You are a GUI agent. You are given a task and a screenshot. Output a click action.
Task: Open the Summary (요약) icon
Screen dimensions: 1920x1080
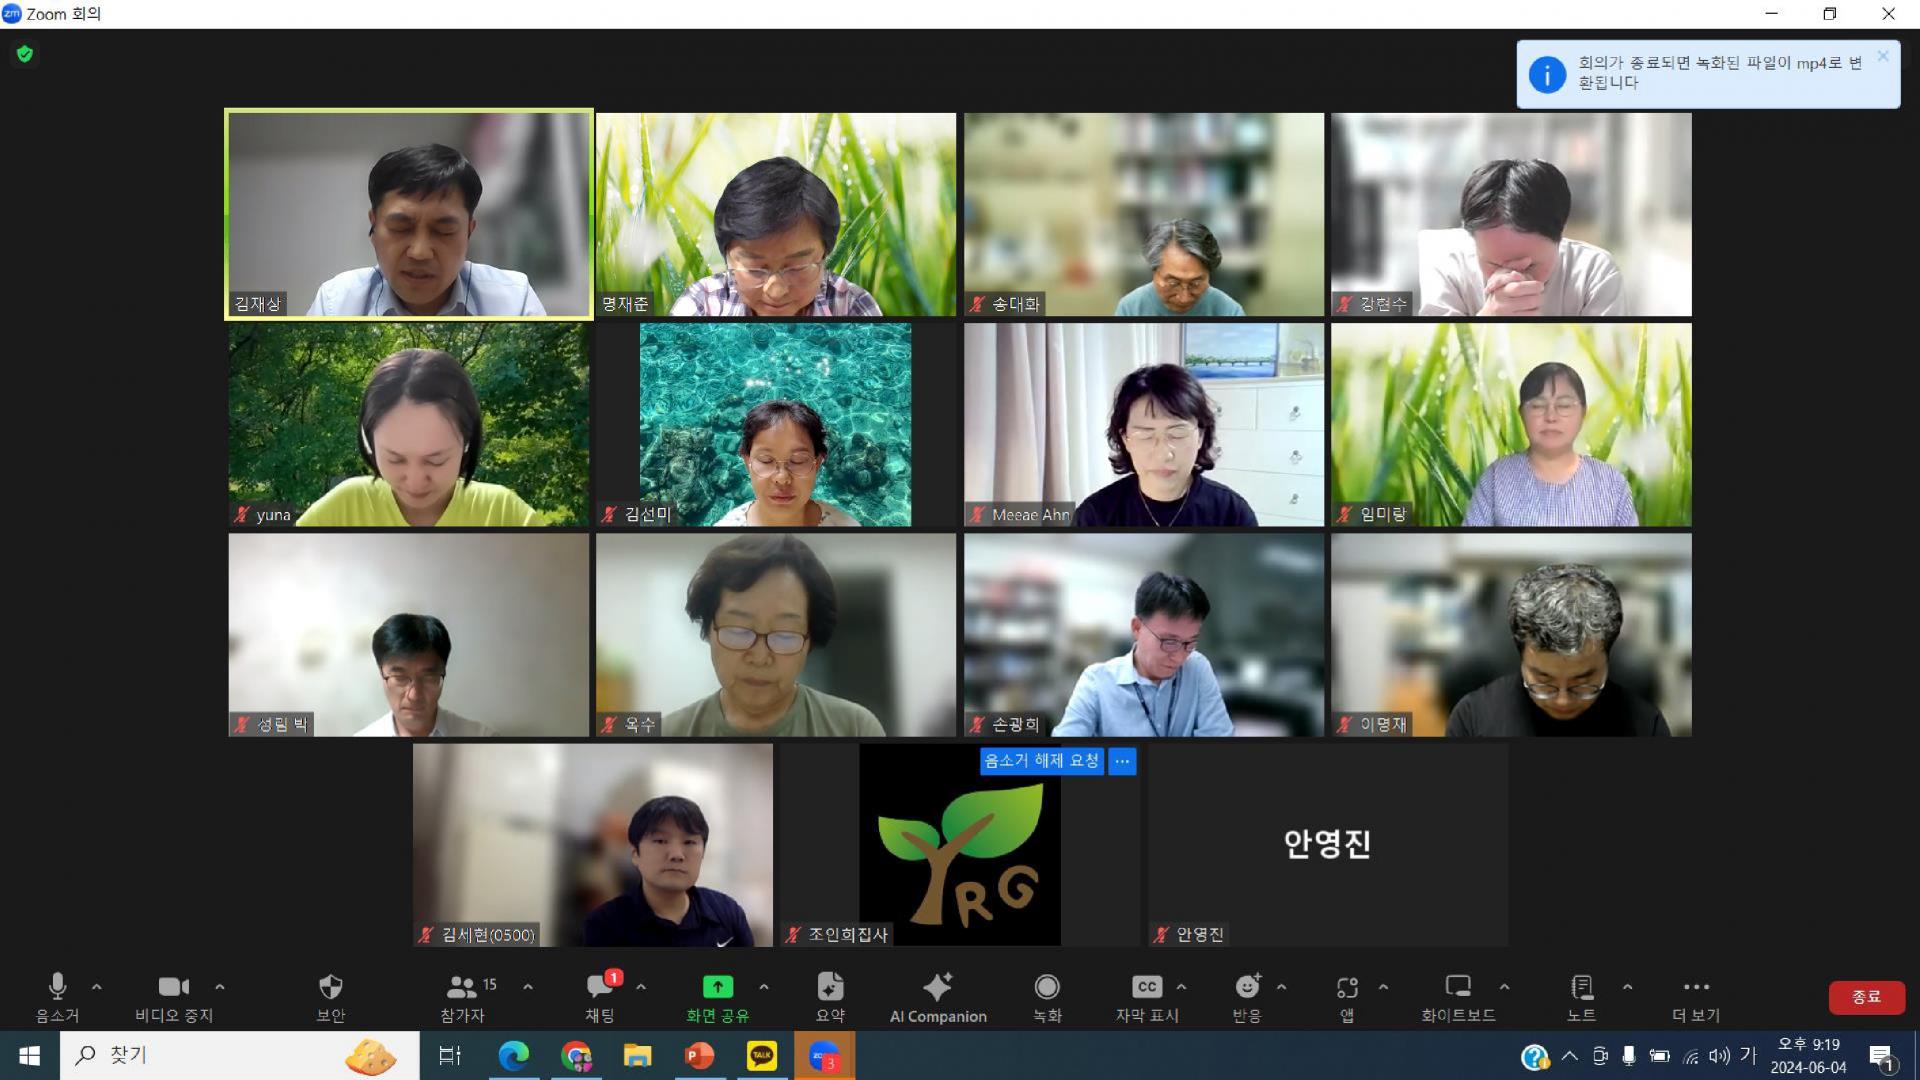(x=830, y=987)
